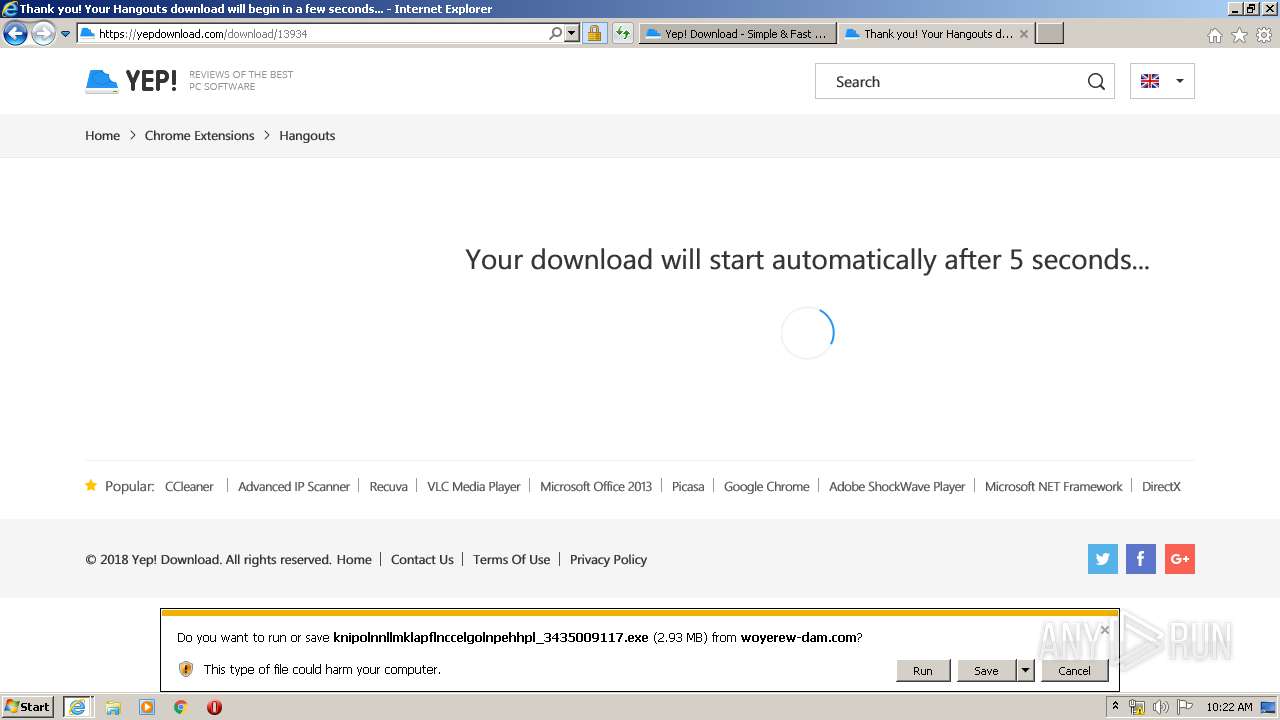Click the Facebook share icon
This screenshot has width=1280, height=720.
(x=1141, y=559)
